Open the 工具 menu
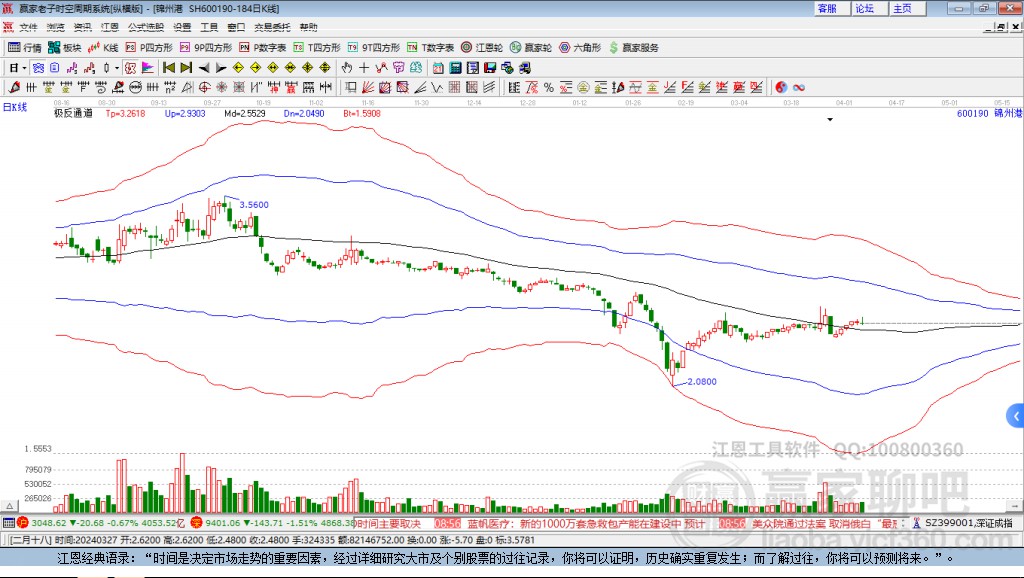Image resolution: width=1024 pixels, height=578 pixels. click(x=209, y=27)
